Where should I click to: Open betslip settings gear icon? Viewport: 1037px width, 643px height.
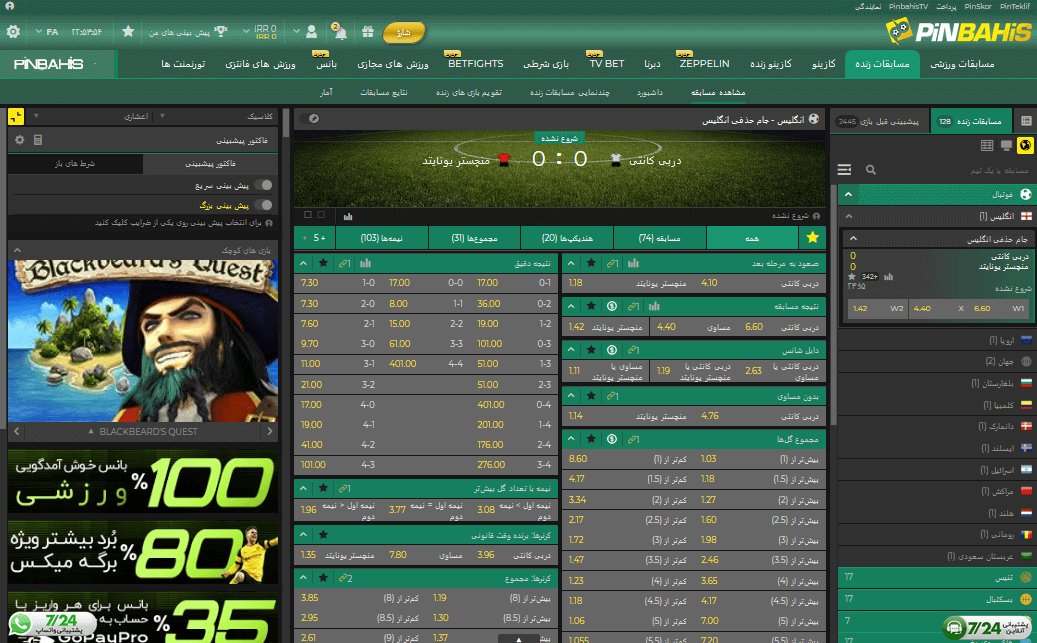pyautogui.click(x=19, y=140)
